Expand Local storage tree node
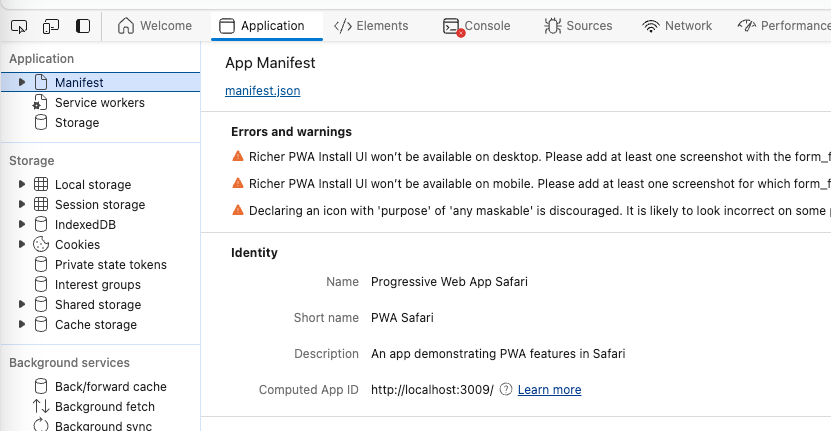Image resolution: width=831 pixels, height=431 pixels. (22, 185)
